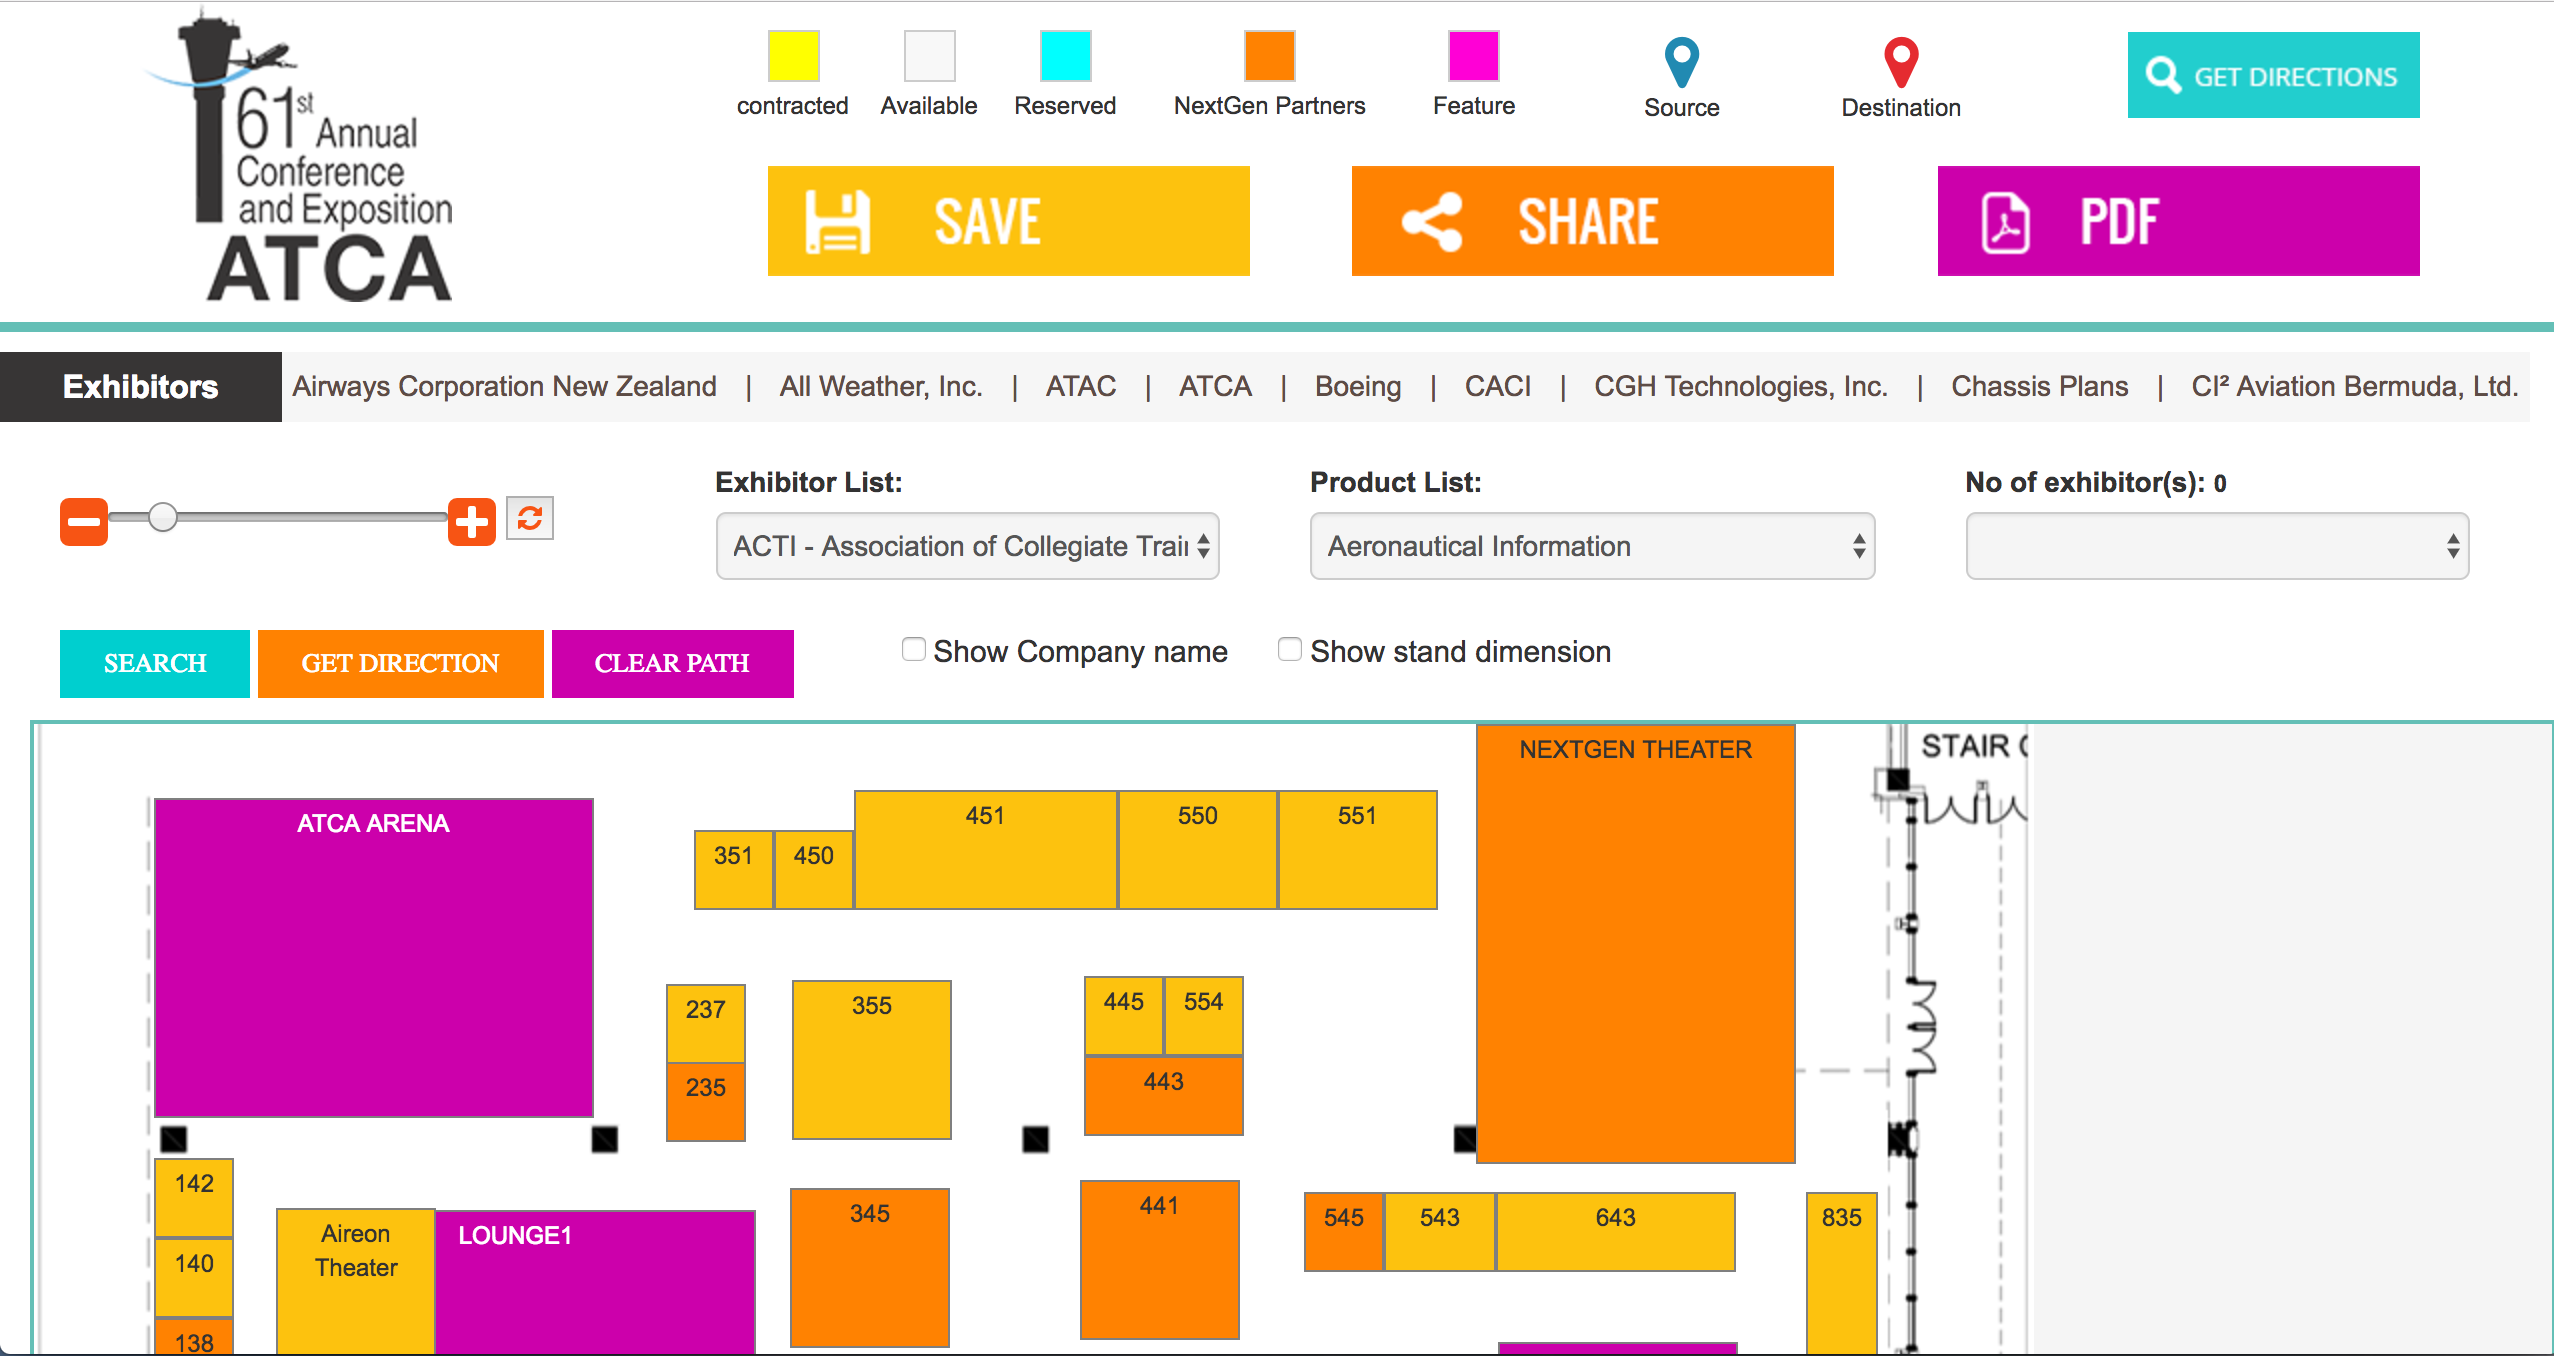Open the Exhibitor List dropdown

tap(967, 546)
